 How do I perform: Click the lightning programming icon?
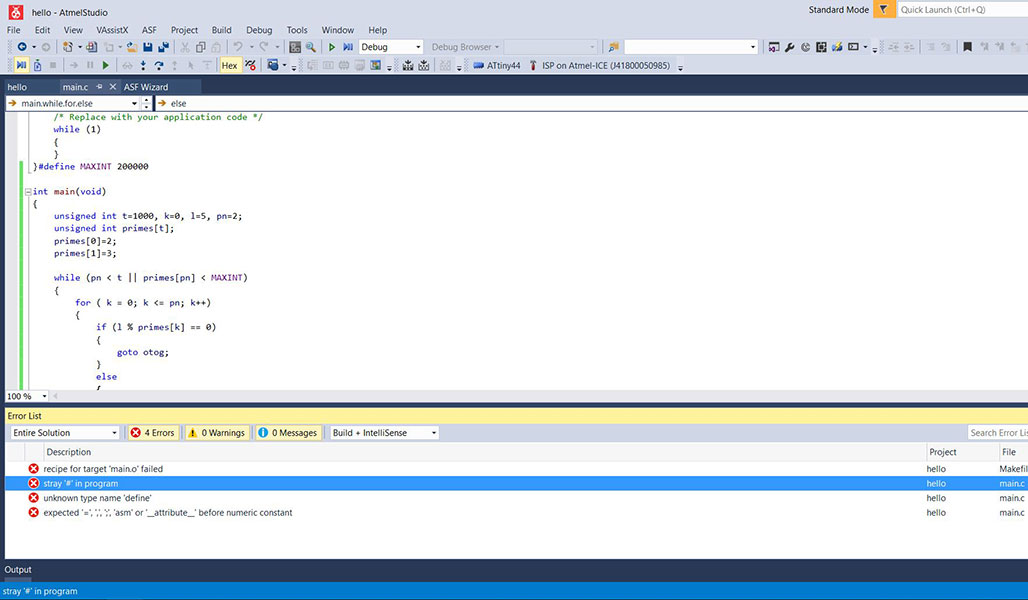click(837, 47)
